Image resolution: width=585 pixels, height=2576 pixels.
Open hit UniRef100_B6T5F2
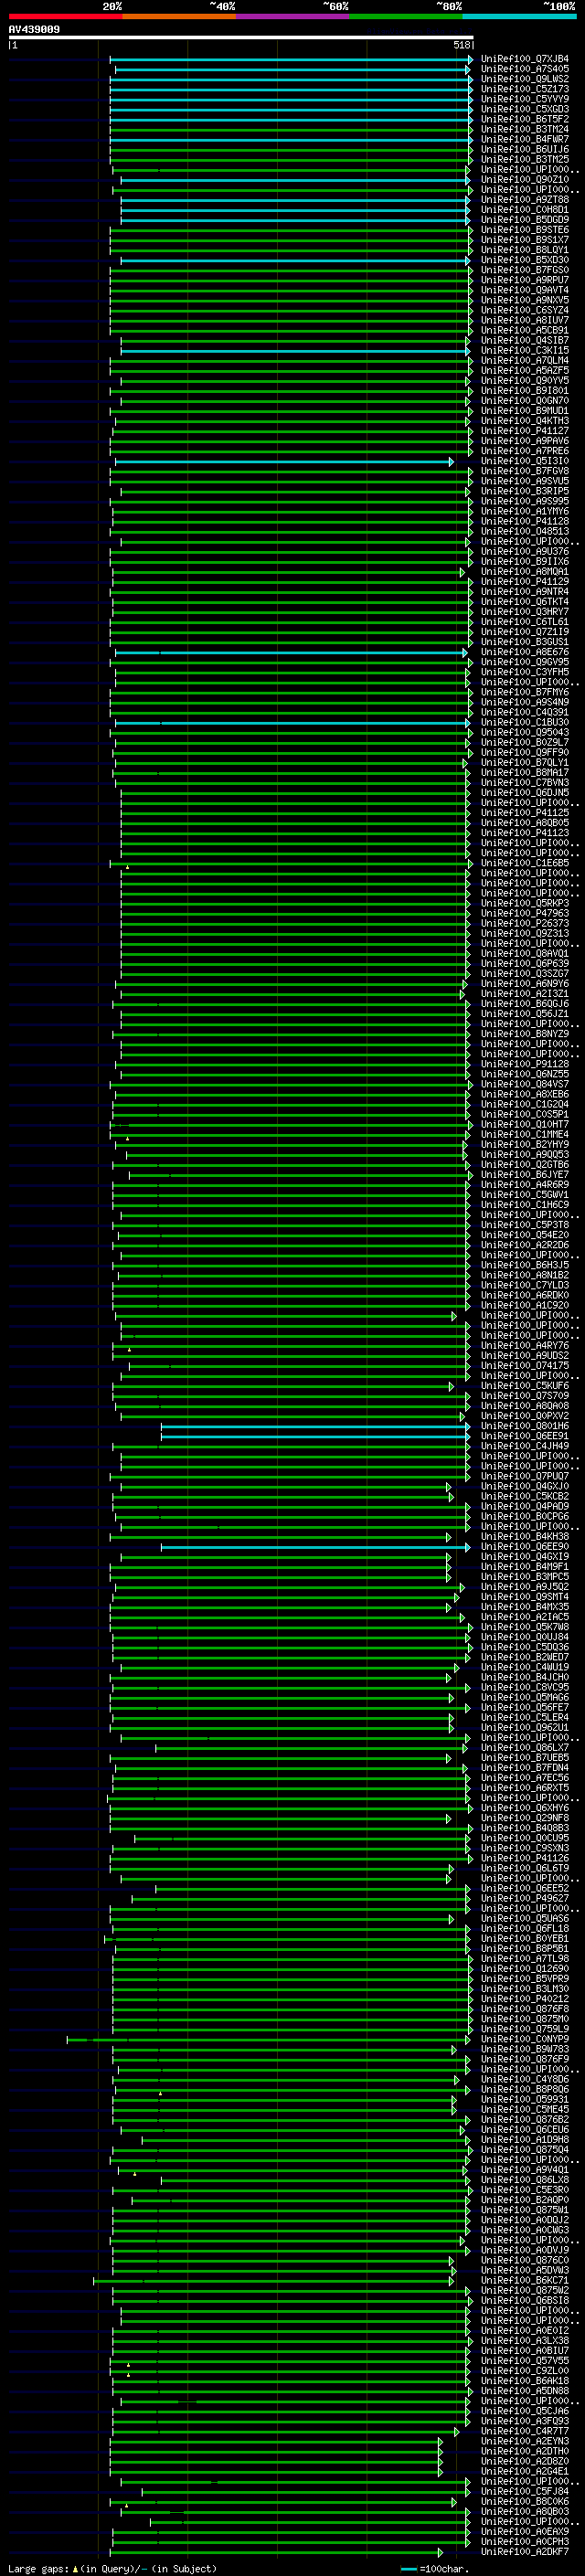click(x=525, y=119)
